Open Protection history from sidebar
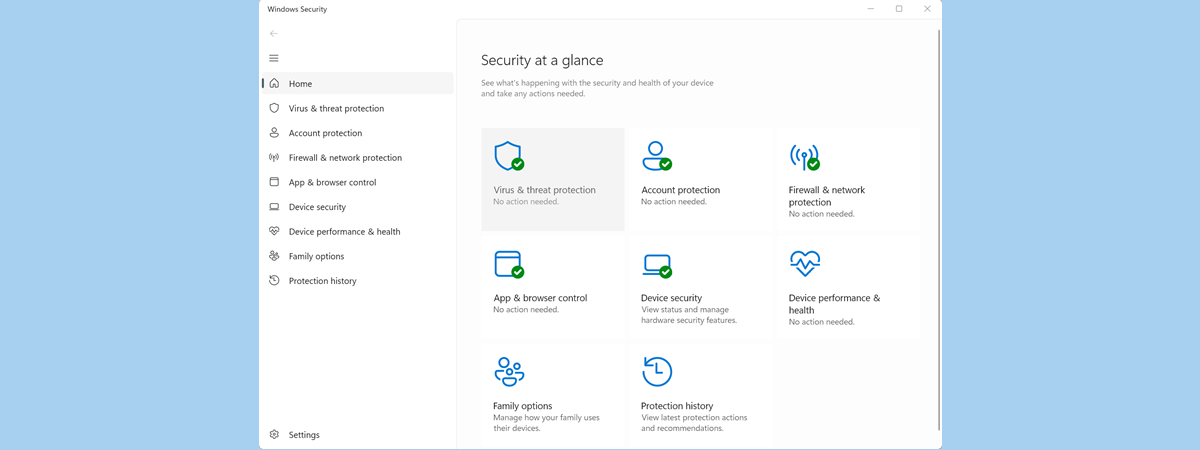 pyautogui.click(x=358, y=281)
